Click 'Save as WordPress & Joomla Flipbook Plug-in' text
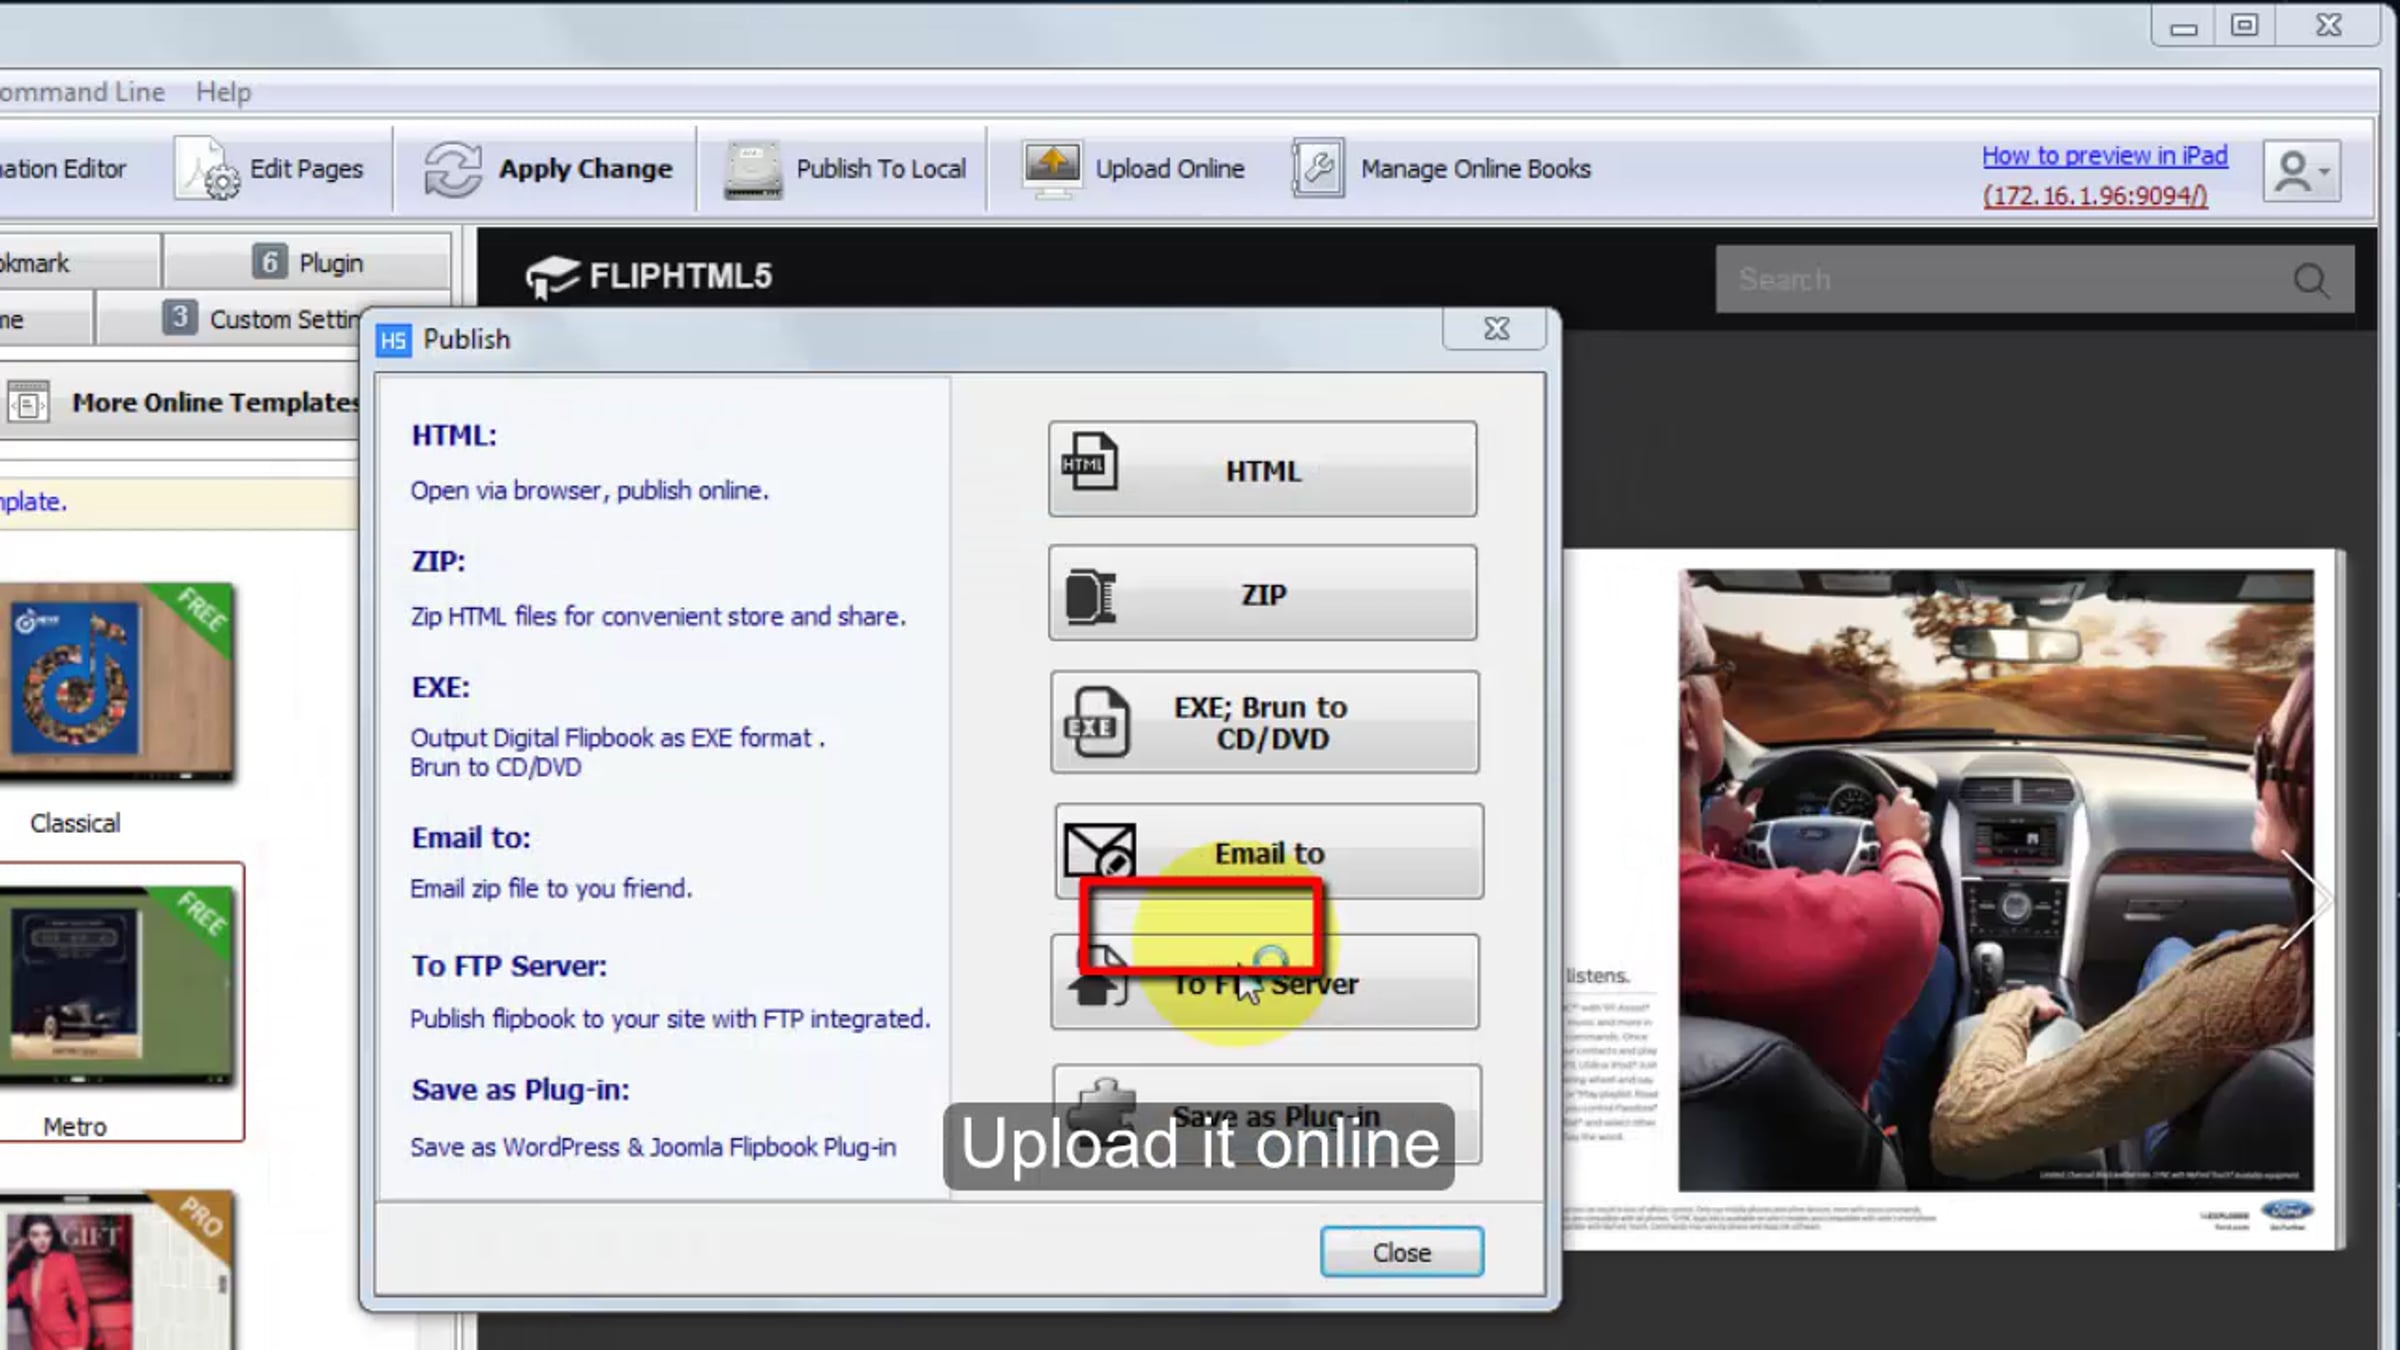The width and height of the screenshot is (2400, 1350). (653, 1147)
